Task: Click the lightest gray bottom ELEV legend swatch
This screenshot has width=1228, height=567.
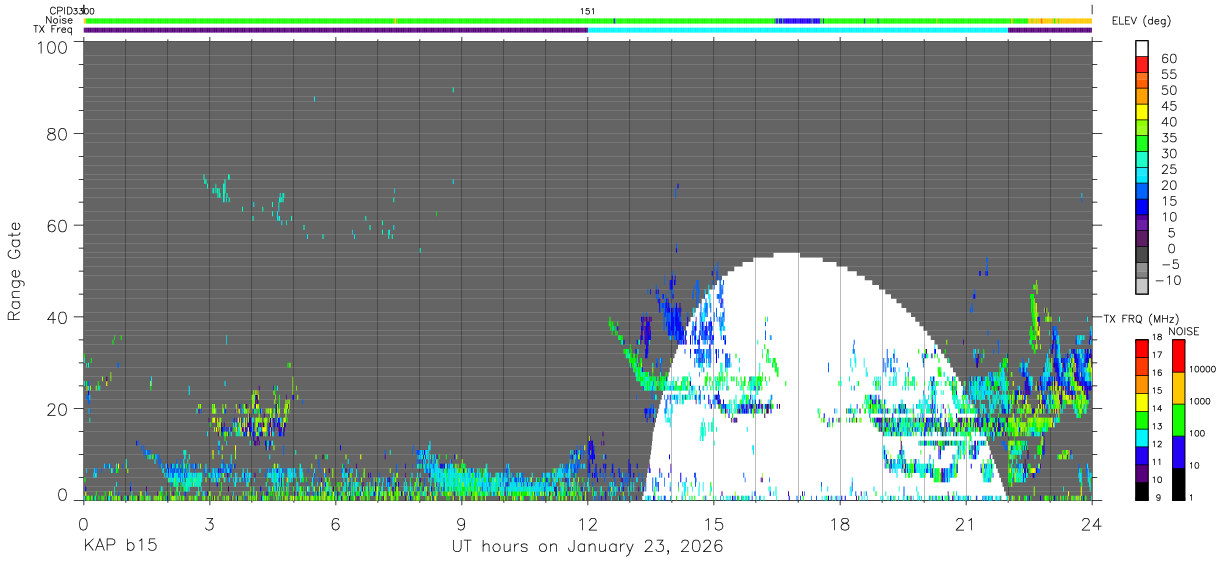Action: 1142,285
